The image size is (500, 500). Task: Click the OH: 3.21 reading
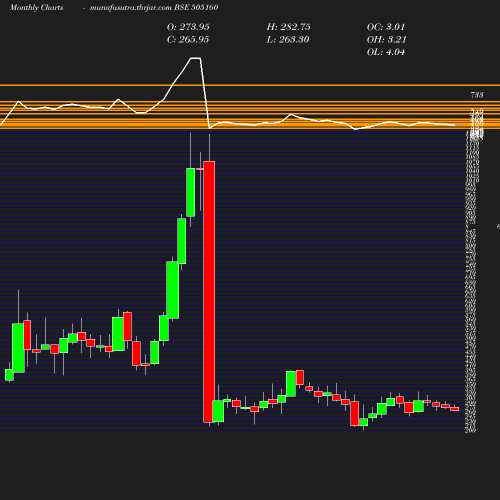coord(386,39)
